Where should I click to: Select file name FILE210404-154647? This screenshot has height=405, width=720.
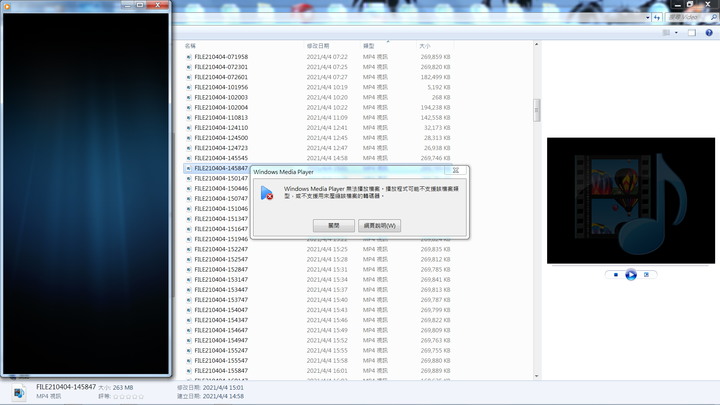(x=221, y=330)
